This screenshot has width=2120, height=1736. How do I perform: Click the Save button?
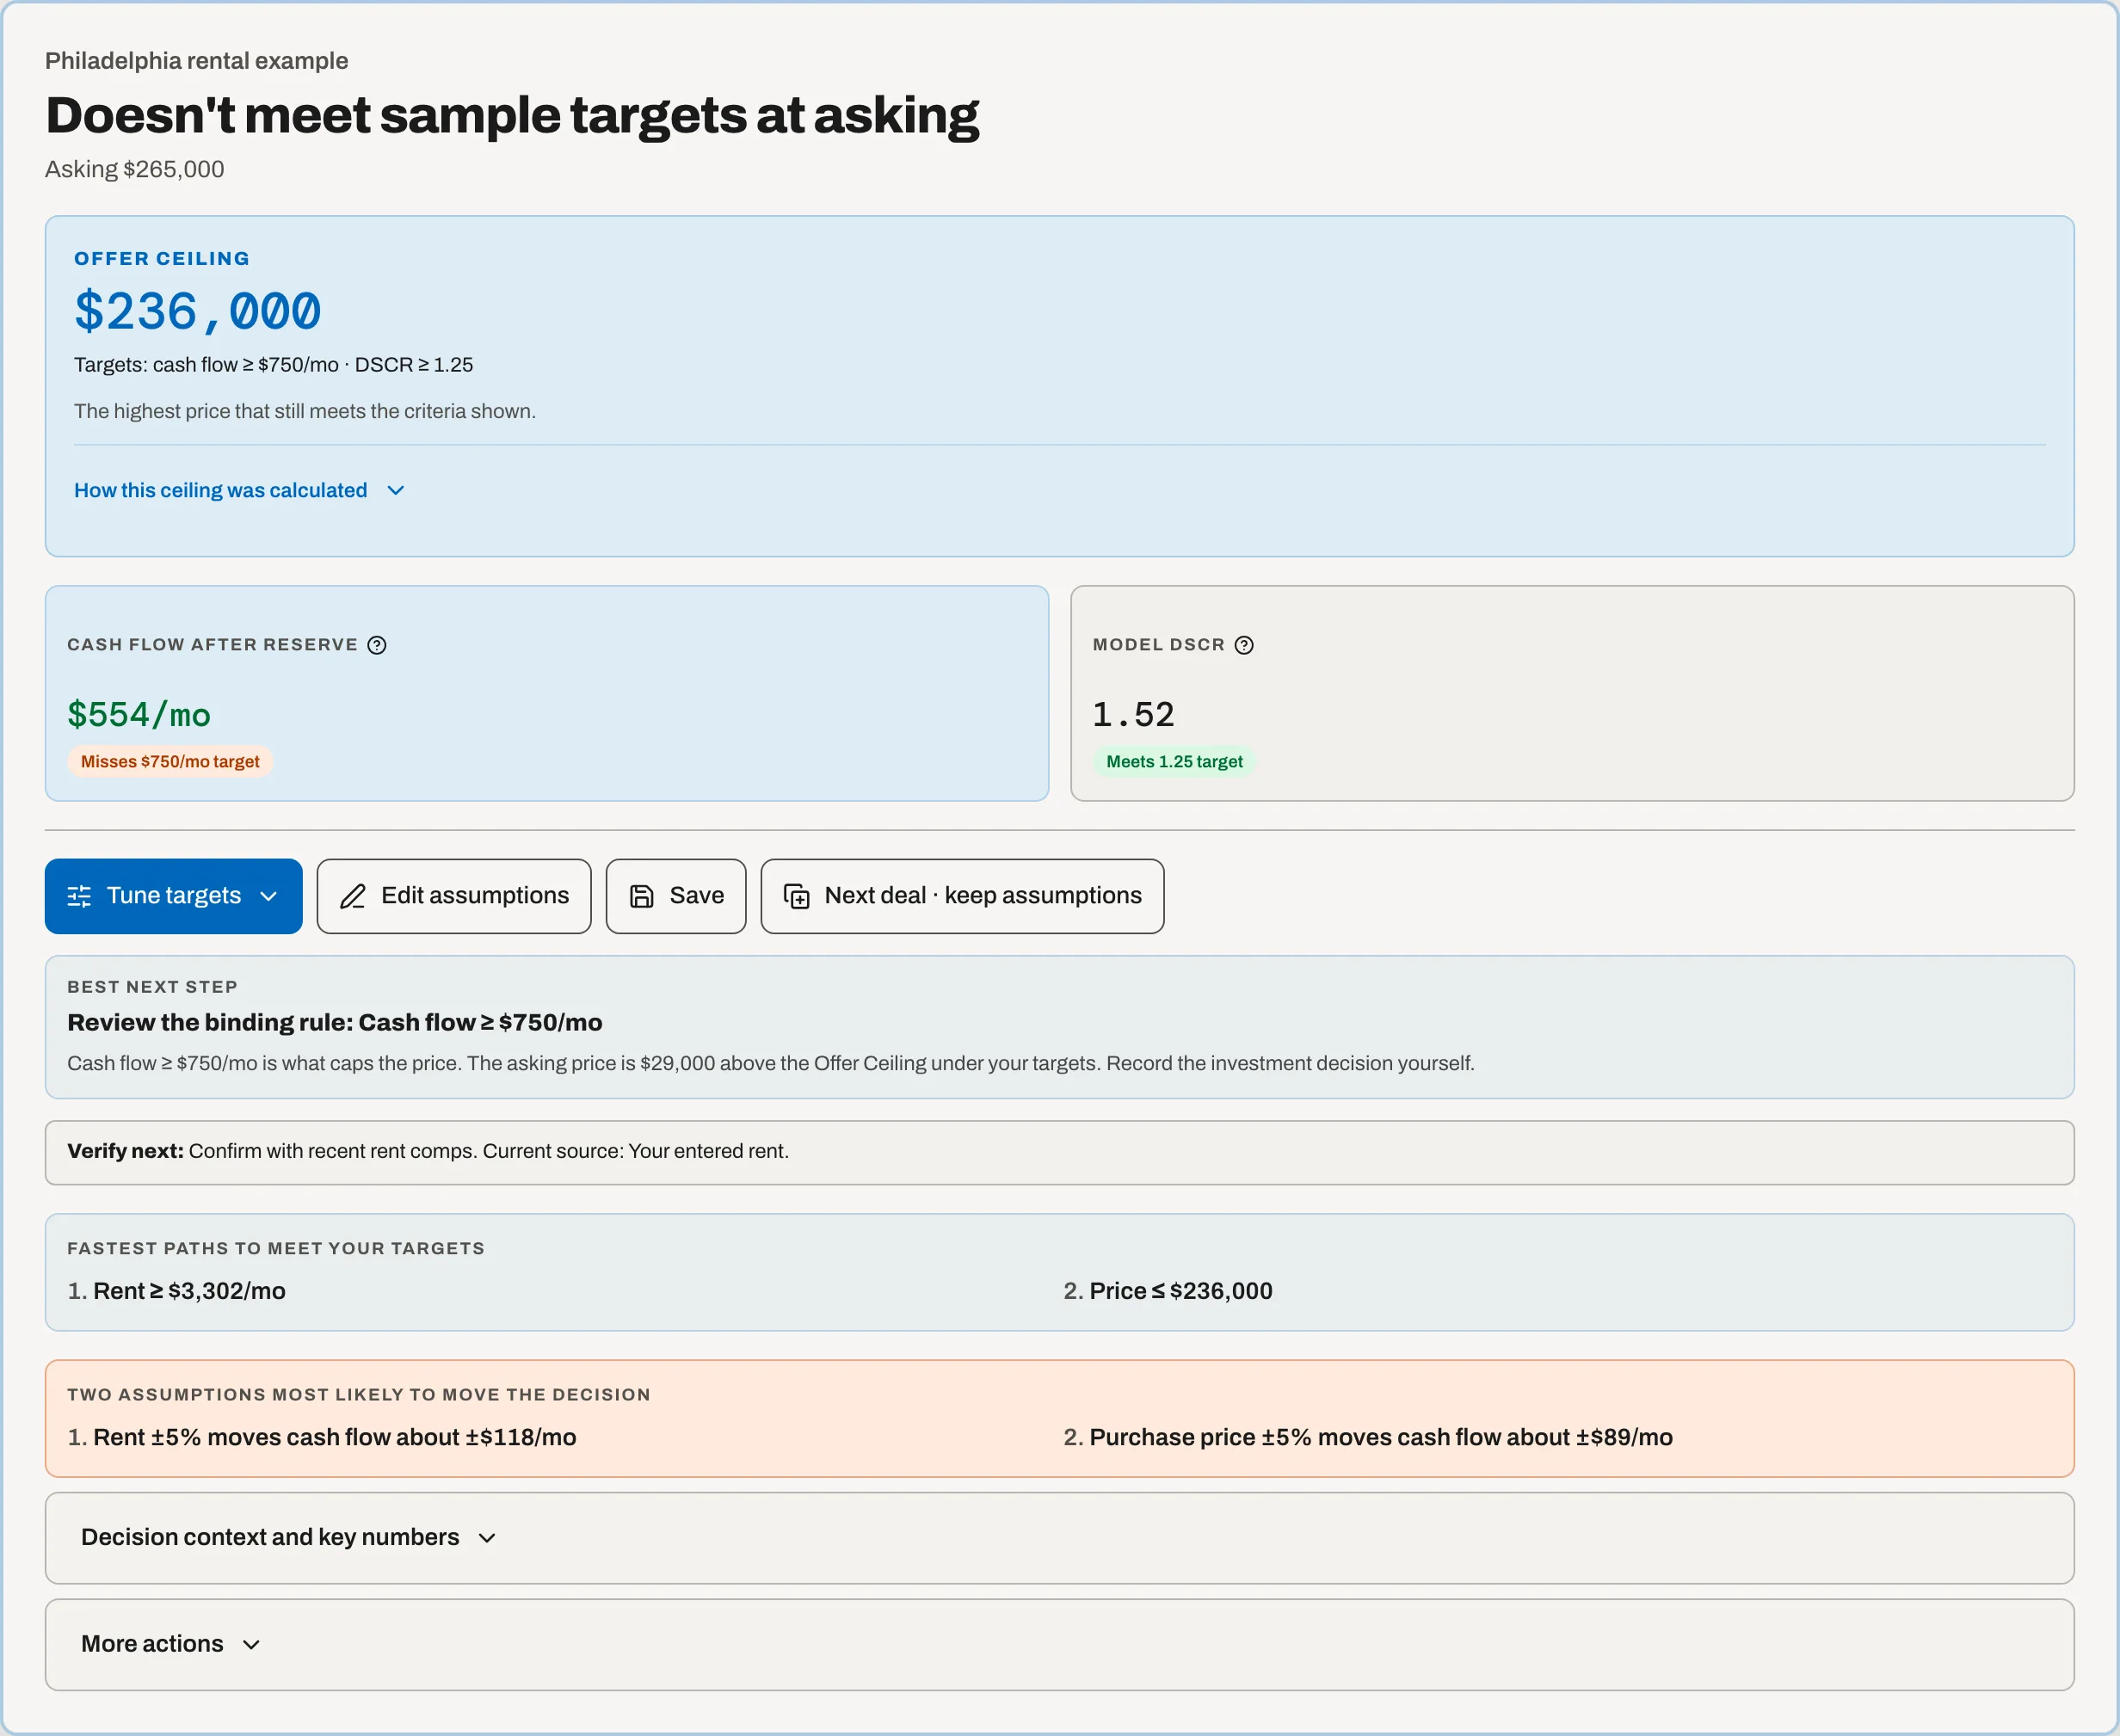[x=676, y=896]
